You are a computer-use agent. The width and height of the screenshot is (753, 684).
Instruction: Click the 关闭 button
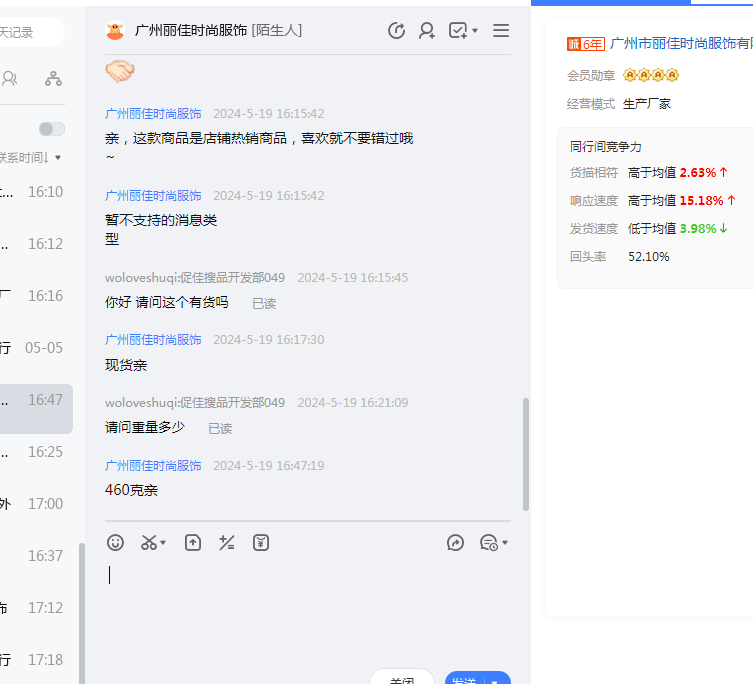[x=402, y=678]
